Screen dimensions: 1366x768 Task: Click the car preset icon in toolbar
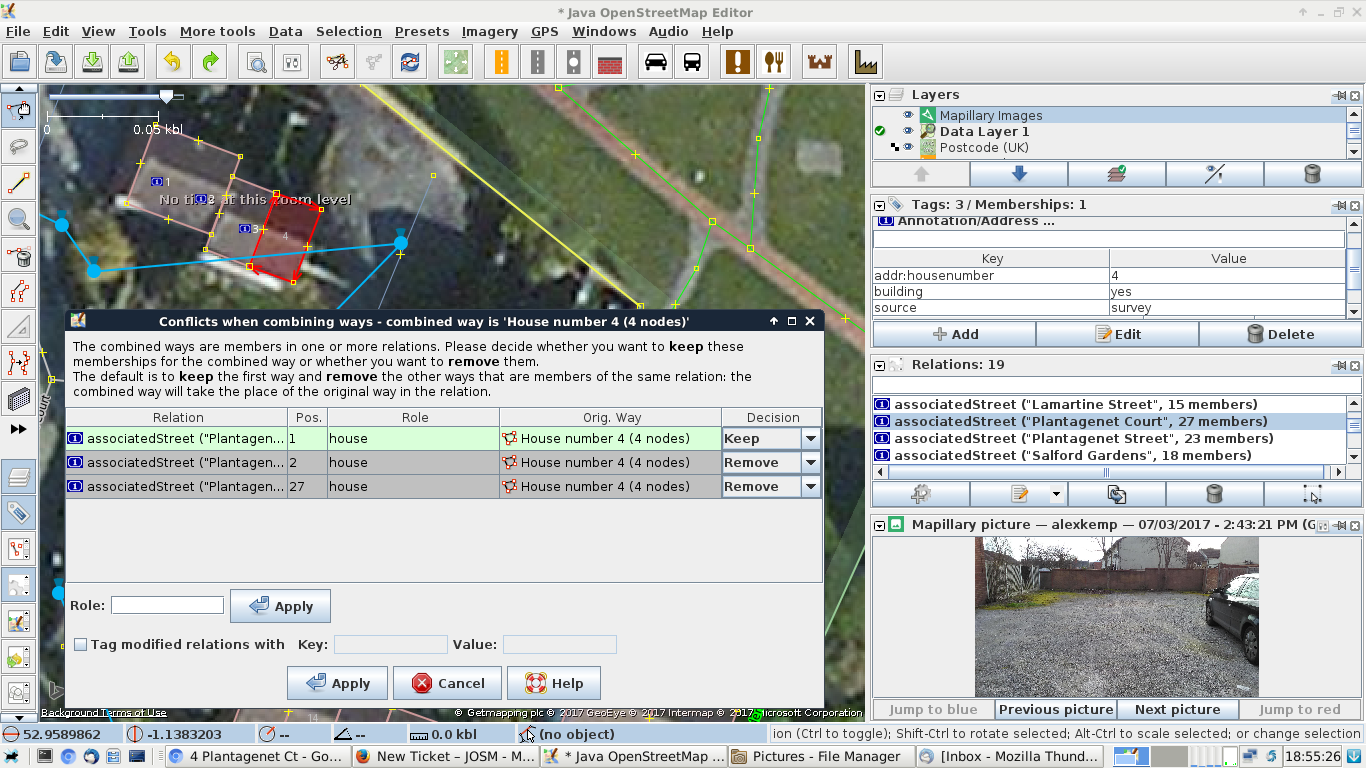click(x=656, y=62)
